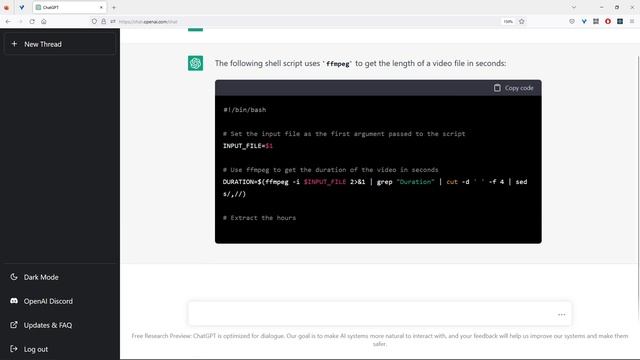Copy the code block contents

[513, 88]
